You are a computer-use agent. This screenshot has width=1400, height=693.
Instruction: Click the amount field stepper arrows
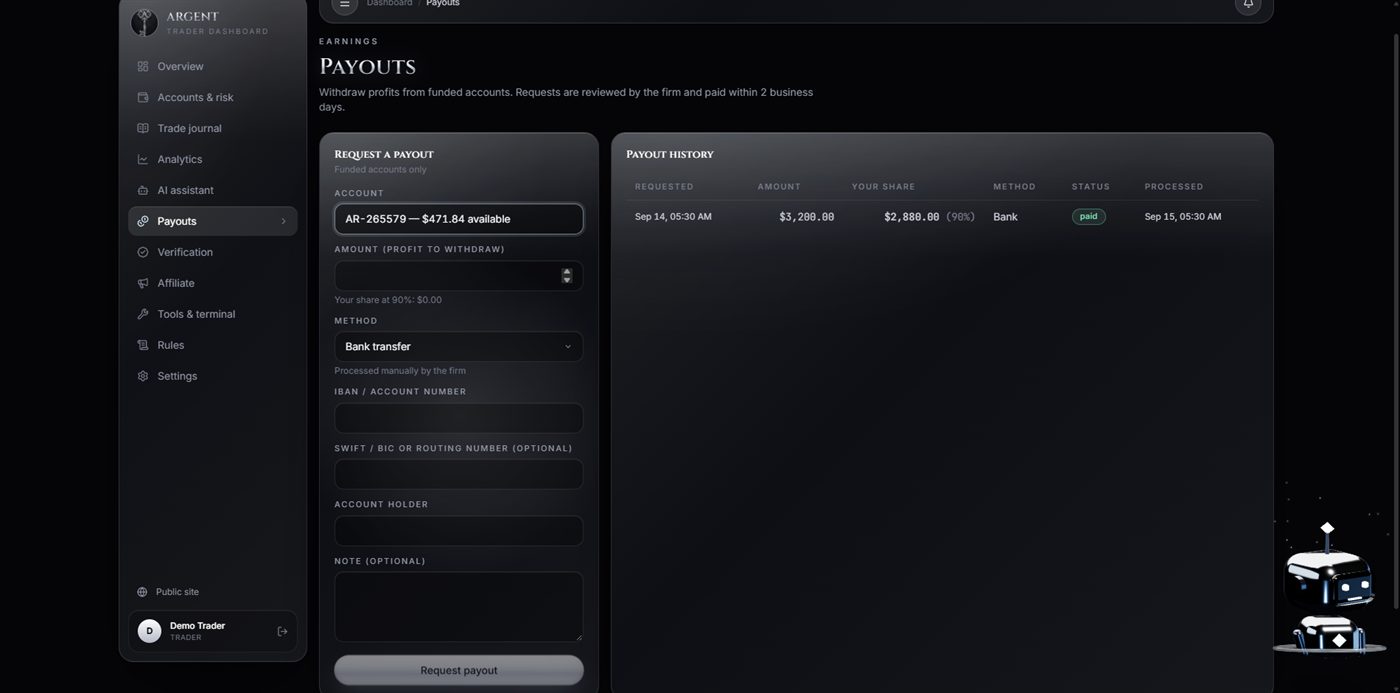(x=567, y=276)
